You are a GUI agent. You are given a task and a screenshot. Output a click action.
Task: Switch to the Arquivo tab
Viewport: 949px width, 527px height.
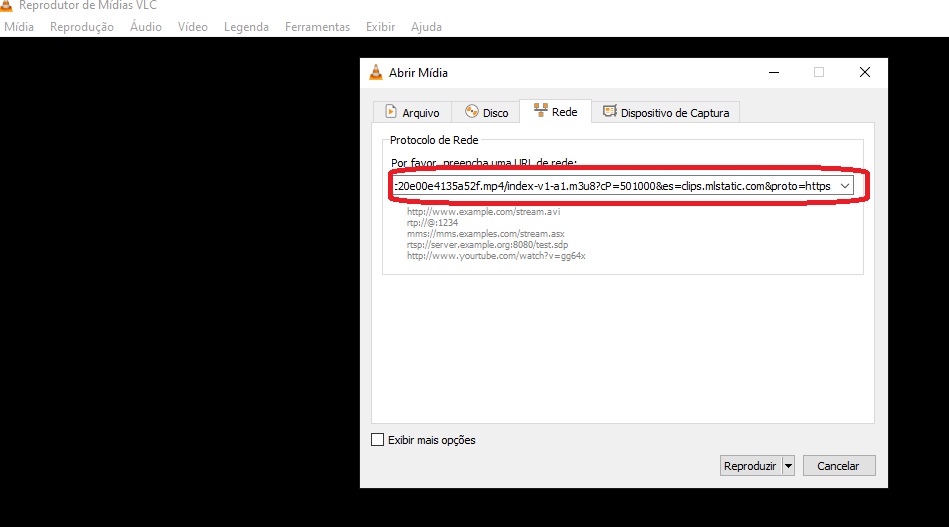(412, 113)
